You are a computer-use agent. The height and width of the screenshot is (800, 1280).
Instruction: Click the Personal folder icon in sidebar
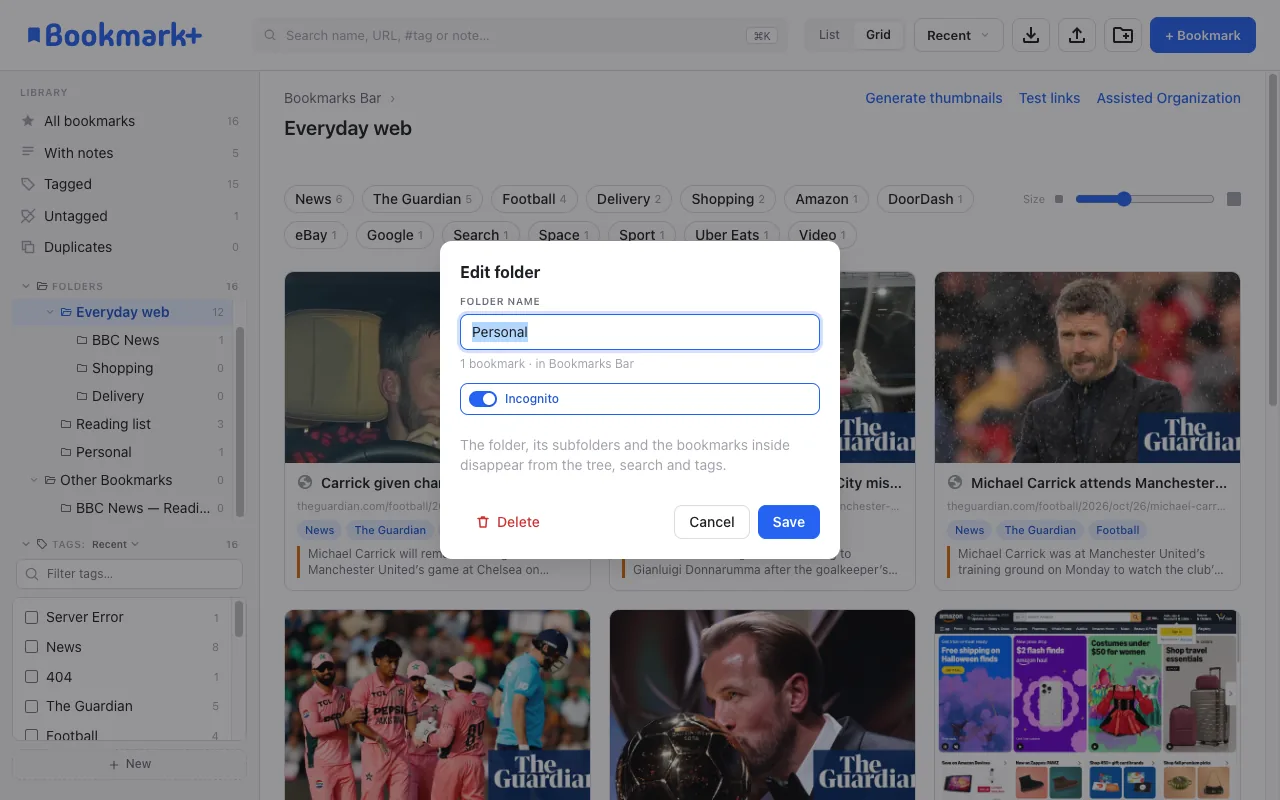pyautogui.click(x=66, y=452)
